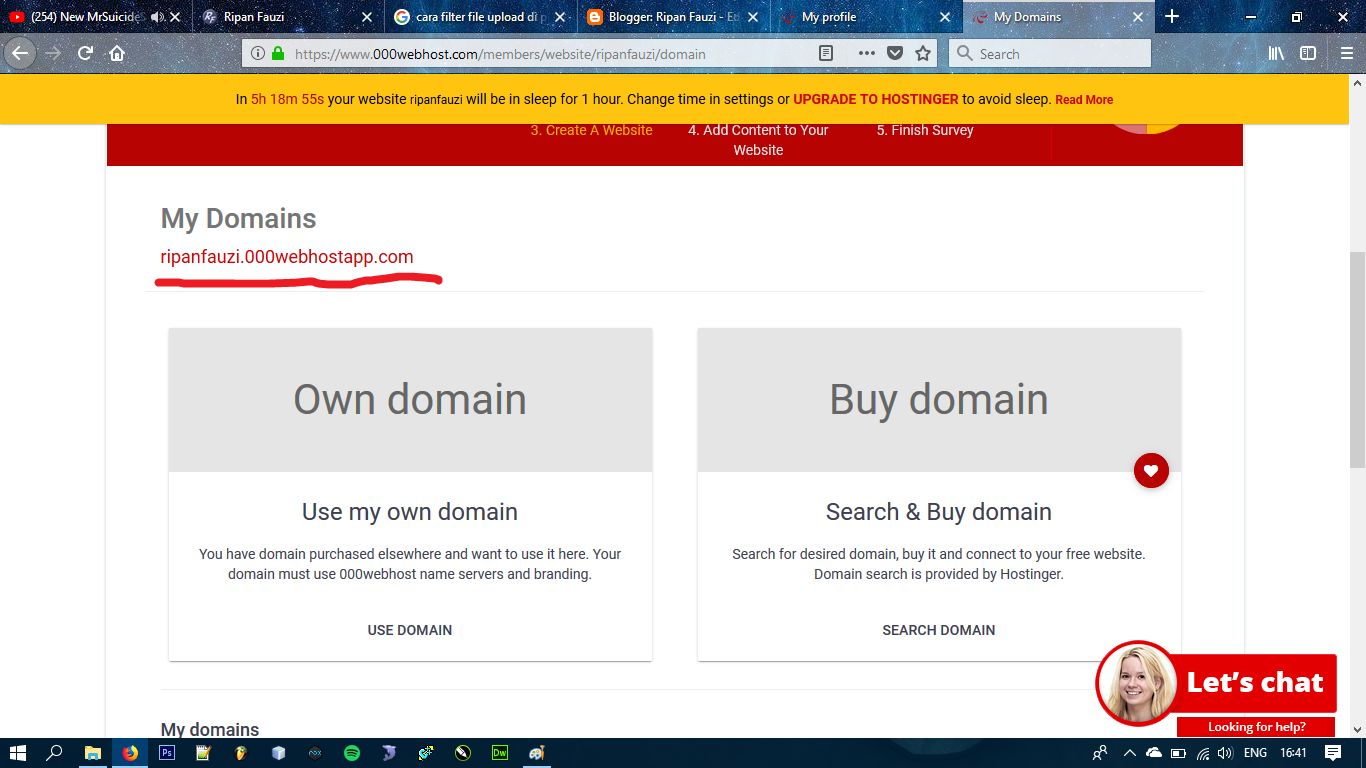This screenshot has width=1366, height=768.
Task: Select the SEARCH DOMAIN option
Action: (938, 630)
